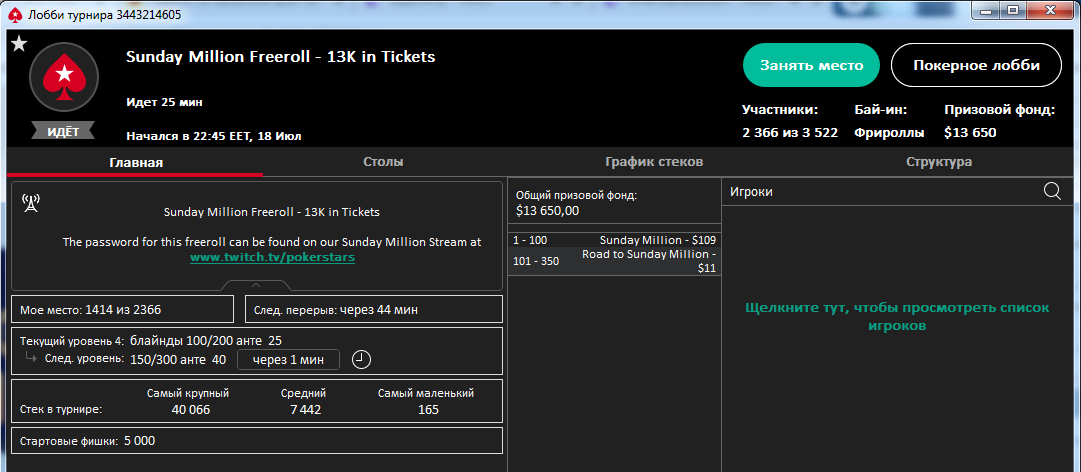Click the Занять место button
This screenshot has height=472, width=1081.
click(x=811, y=65)
